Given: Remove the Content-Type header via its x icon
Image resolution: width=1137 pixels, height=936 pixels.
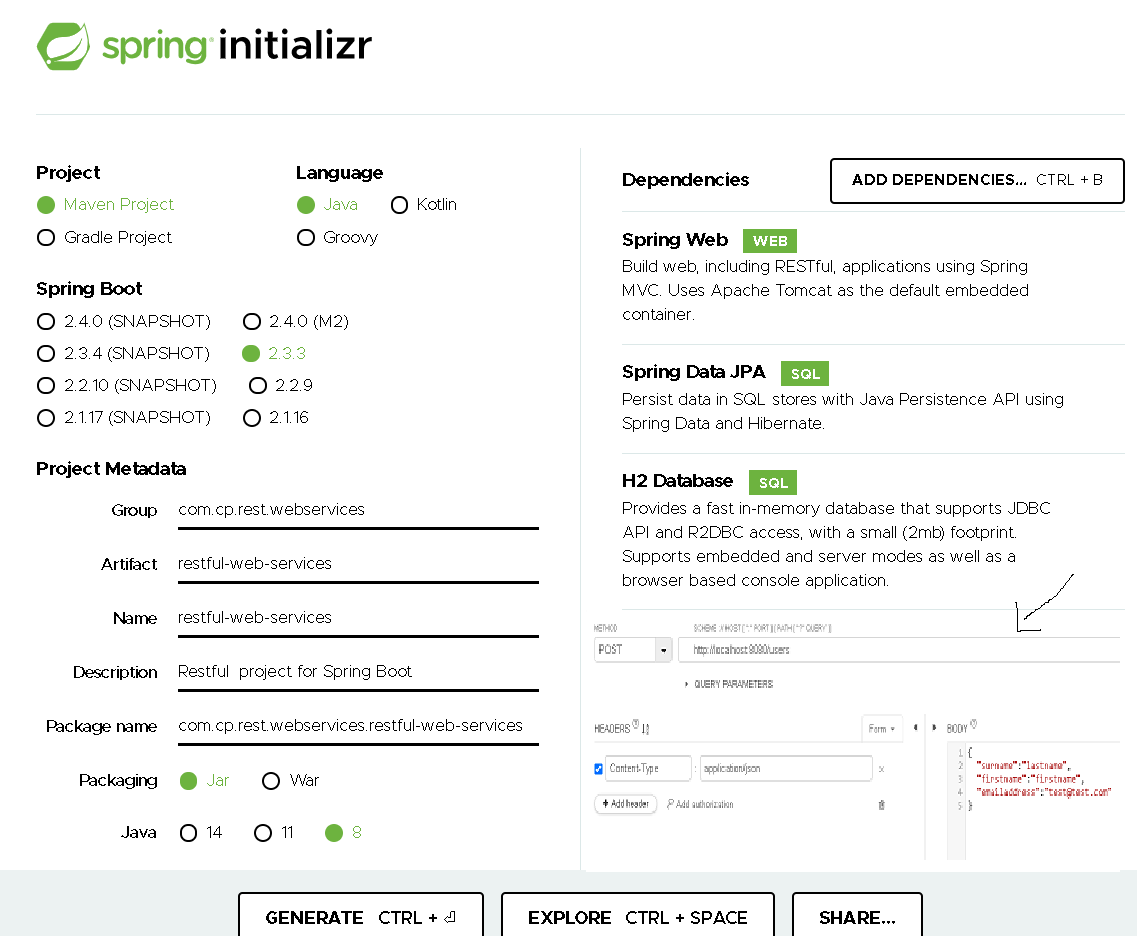Looking at the screenshot, I should pyautogui.click(x=880, y=768).
